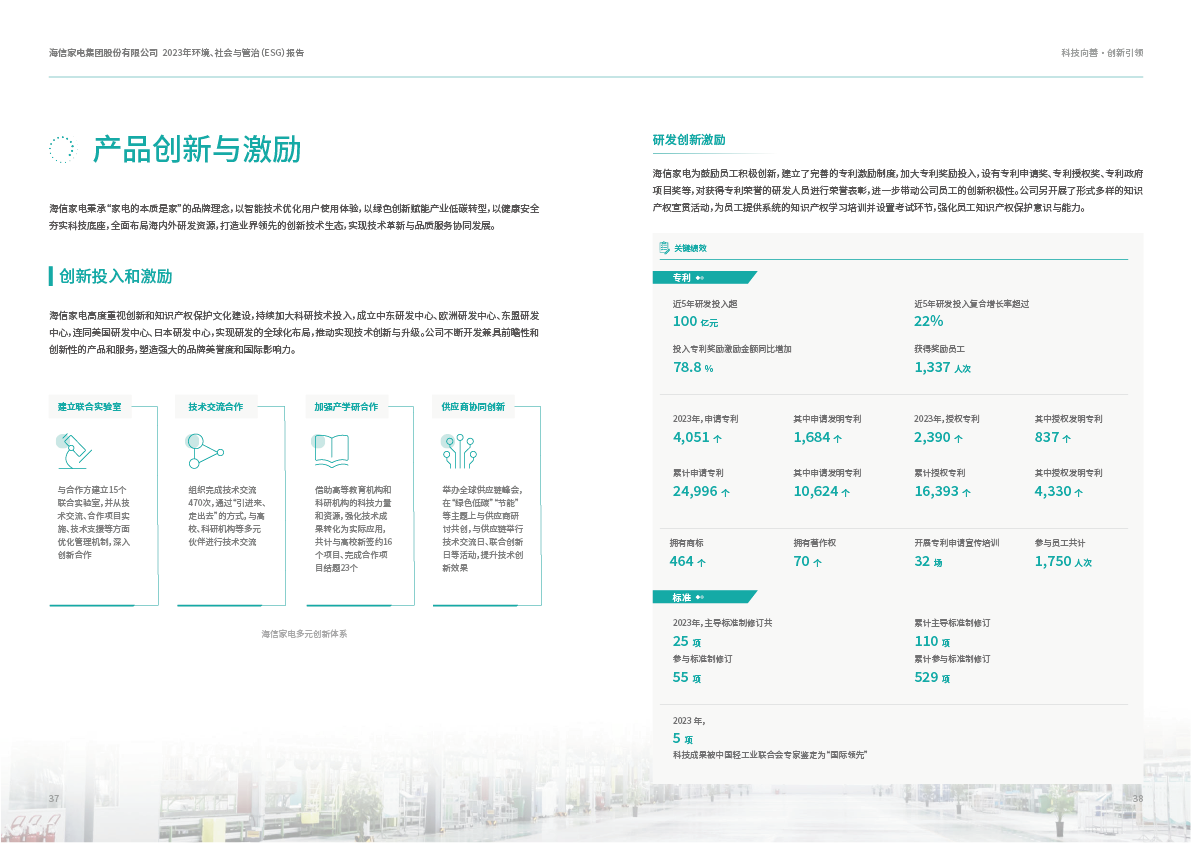Select the 加强产学研合作 label tag
This screenshot has width=1192, height=843.
[x=346, y=407]
